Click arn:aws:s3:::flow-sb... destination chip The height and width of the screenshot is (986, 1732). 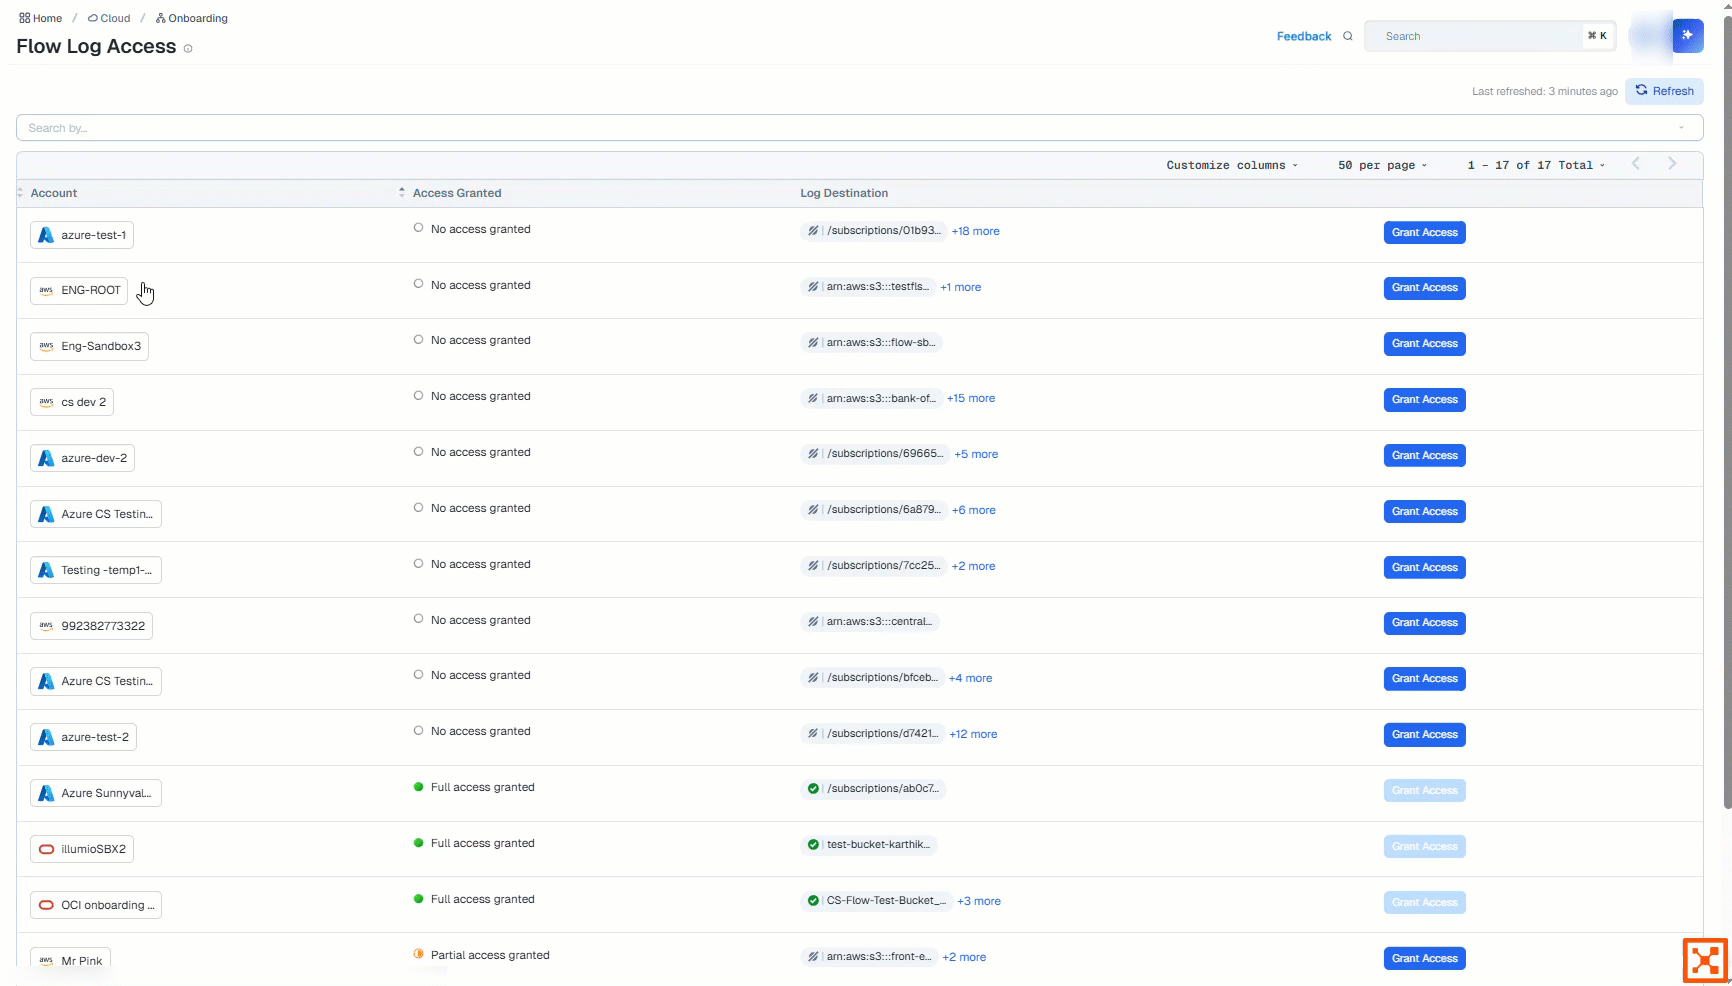[871, 343]
